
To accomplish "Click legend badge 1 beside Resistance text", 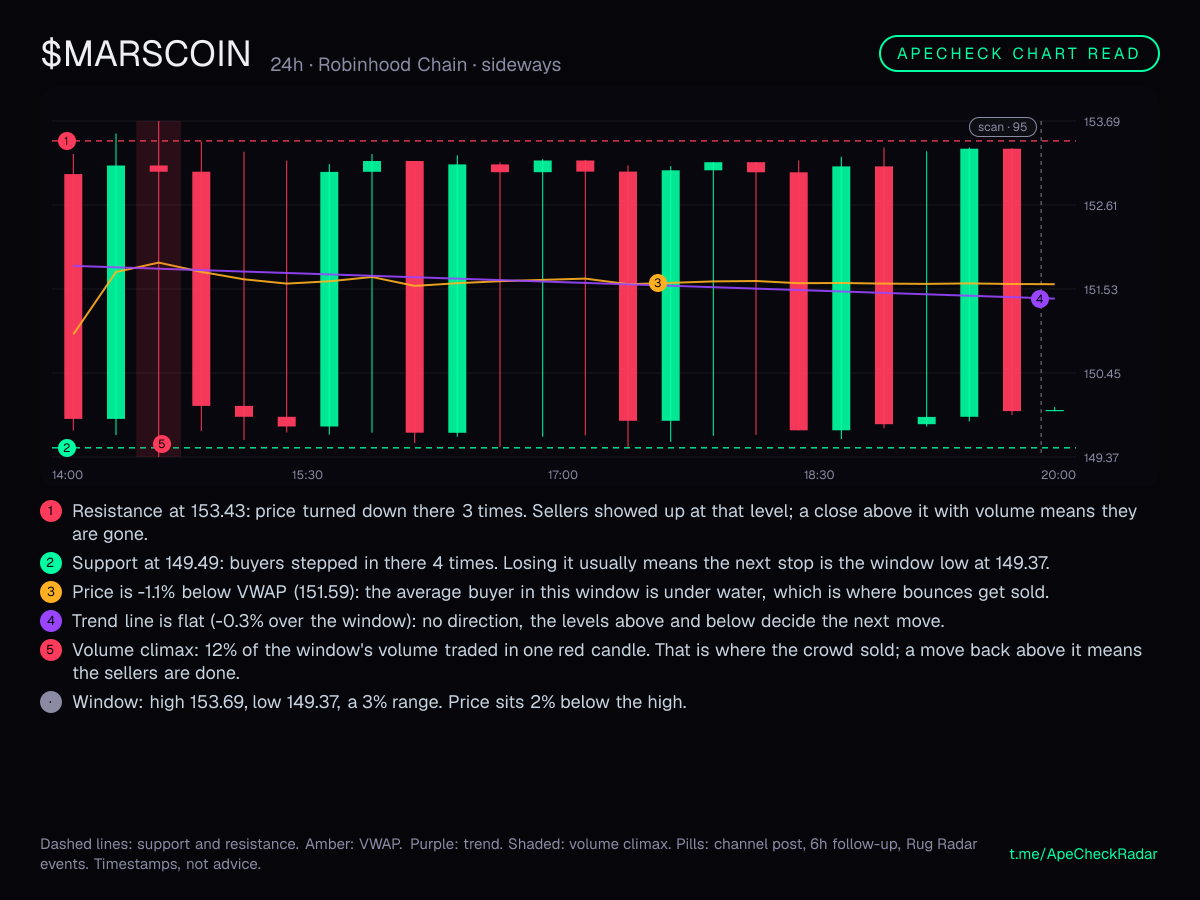I will coord(51,511).
